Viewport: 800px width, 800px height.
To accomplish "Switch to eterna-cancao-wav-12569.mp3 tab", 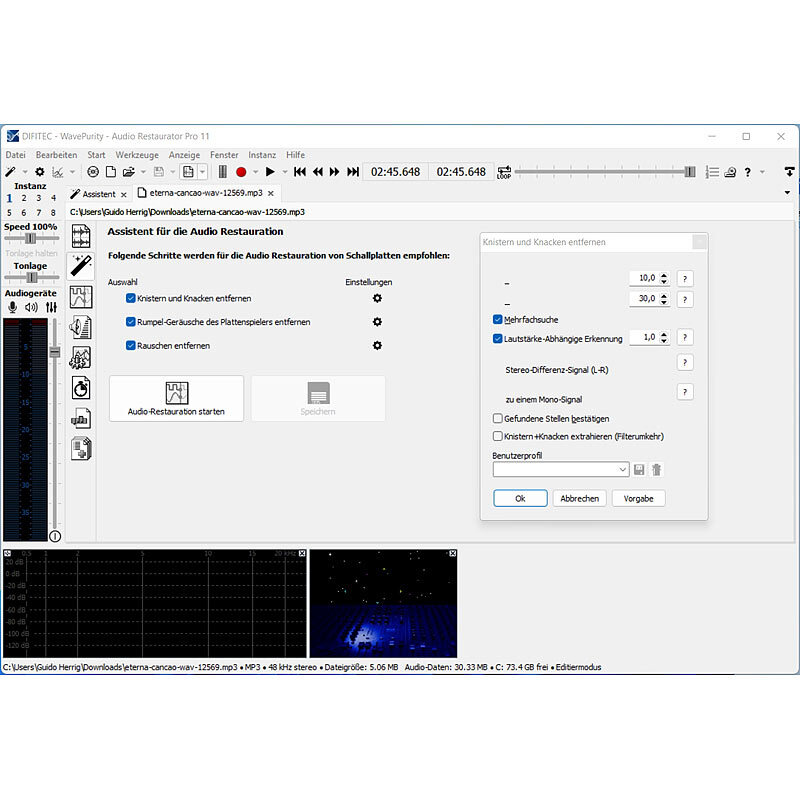I will (205, 193).
